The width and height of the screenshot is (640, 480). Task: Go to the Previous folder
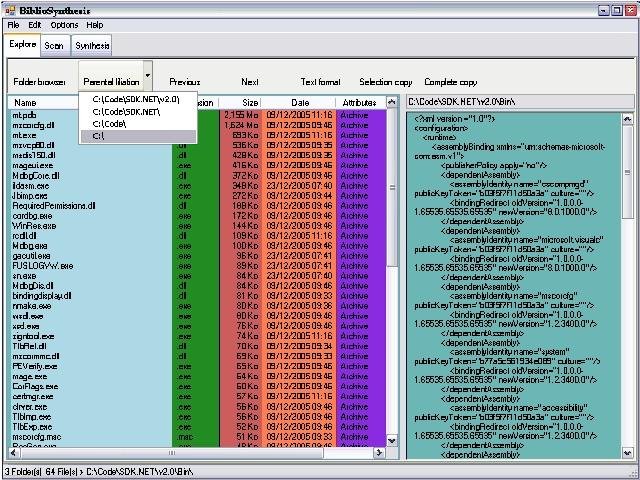tap(184, 82)
